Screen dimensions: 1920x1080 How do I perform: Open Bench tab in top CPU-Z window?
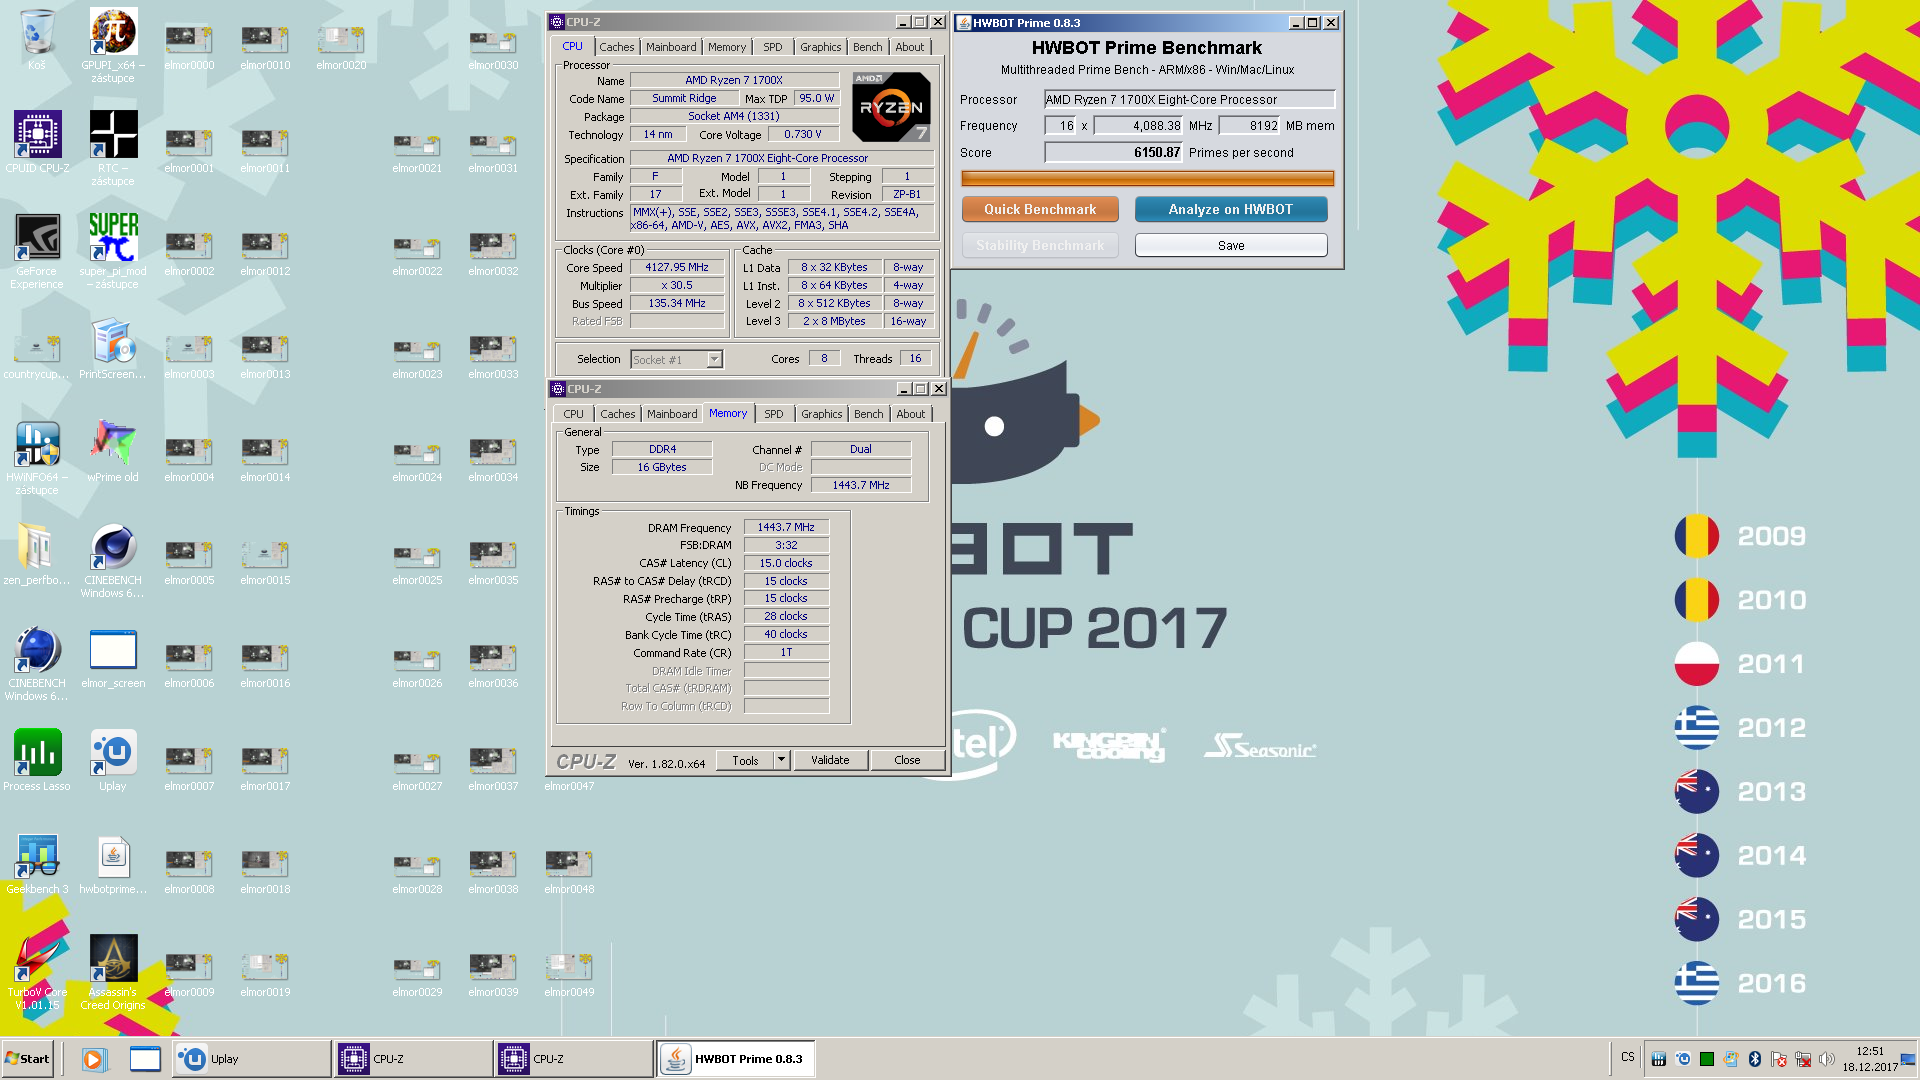pyautogui.click(x=867, y=47)
